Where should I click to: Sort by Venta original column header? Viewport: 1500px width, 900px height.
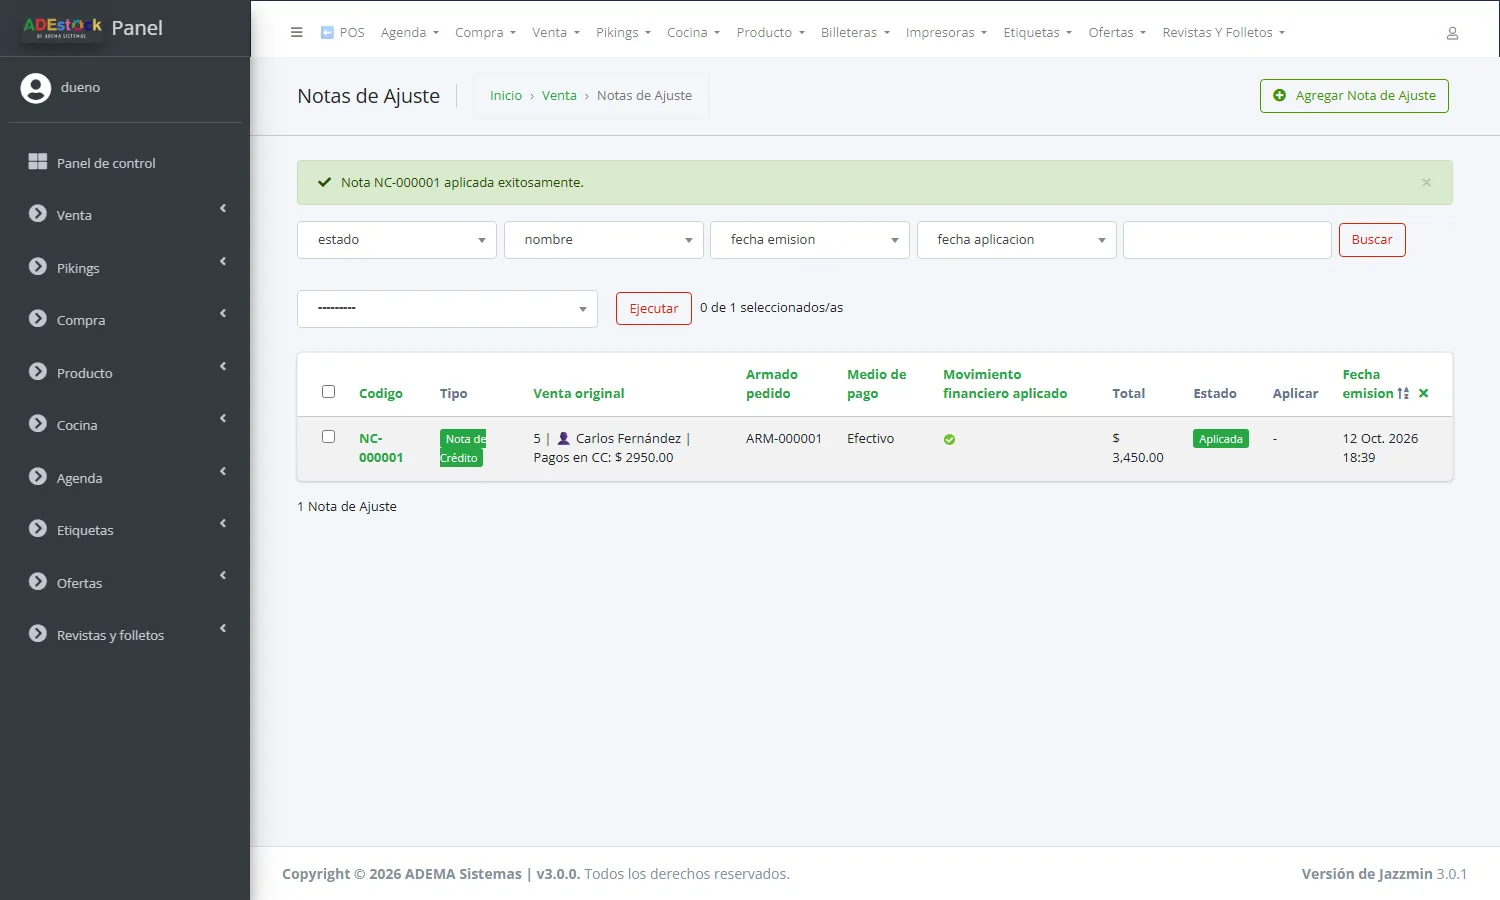[x=579, y=394]
